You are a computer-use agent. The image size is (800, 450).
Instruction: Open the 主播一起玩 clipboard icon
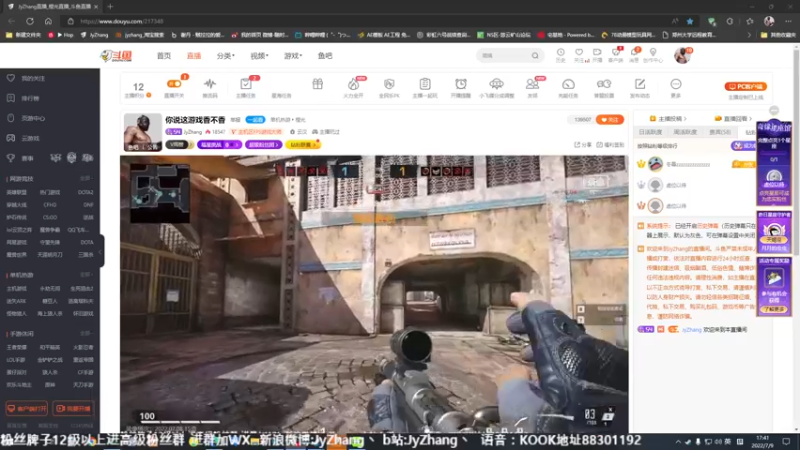(424, 87)
